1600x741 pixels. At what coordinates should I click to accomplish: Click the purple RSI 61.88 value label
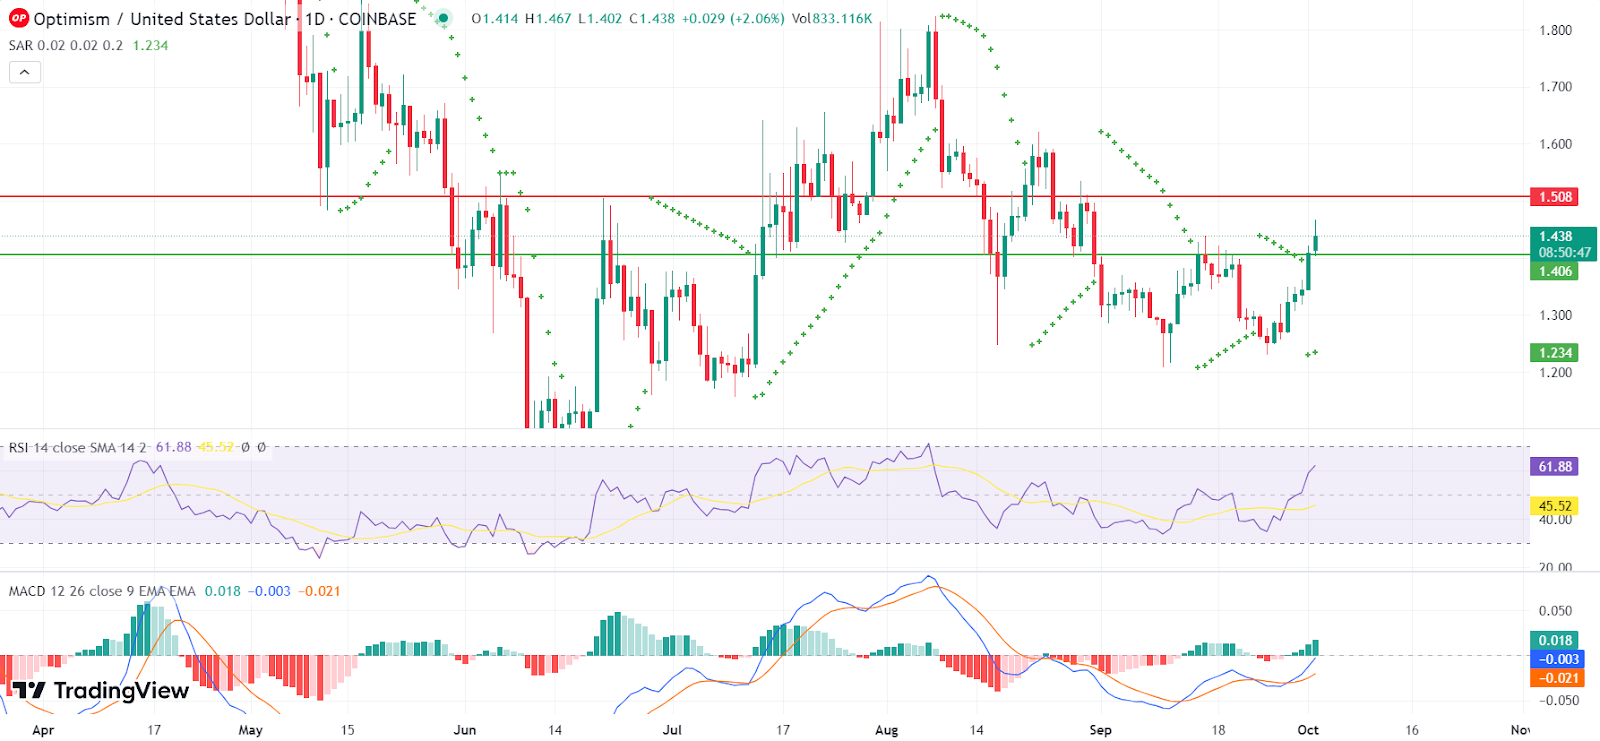[1554, 467]
